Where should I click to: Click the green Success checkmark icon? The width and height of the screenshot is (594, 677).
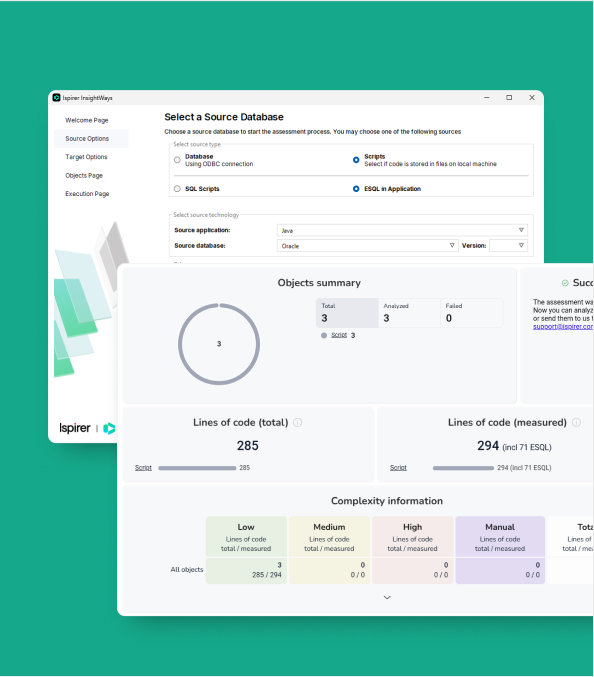565,283
